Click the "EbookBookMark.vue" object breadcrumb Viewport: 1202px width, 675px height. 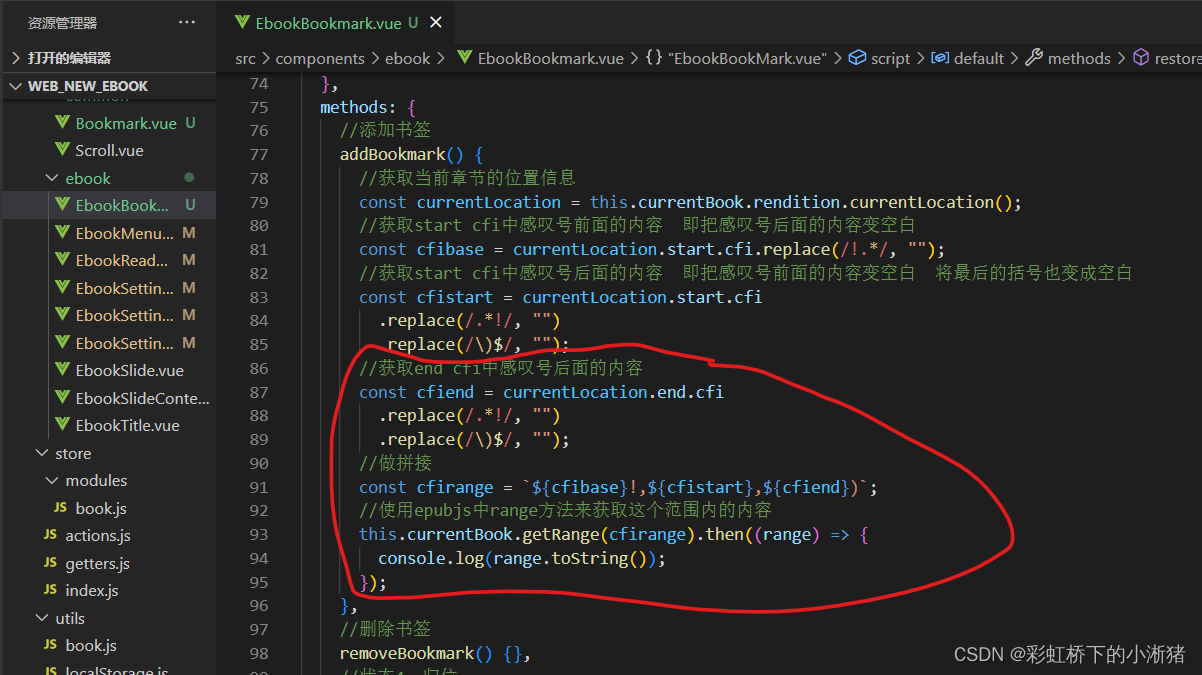[x=748, y=58]
